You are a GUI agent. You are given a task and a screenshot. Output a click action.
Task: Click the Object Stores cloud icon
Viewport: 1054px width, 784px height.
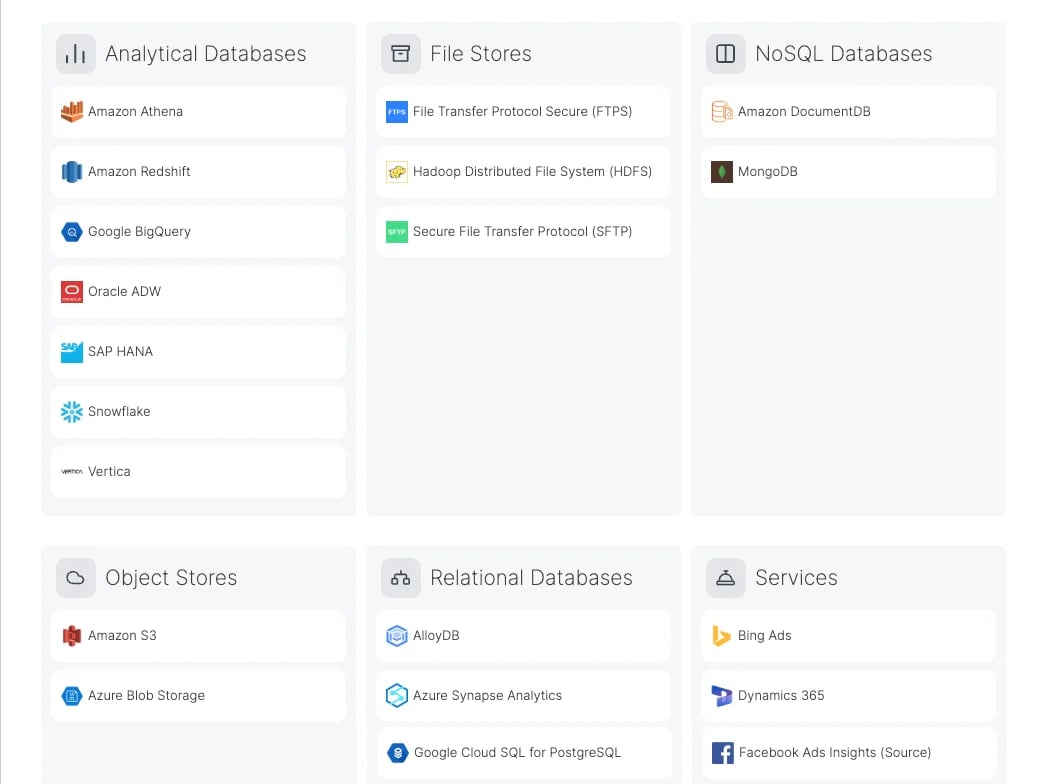tap(75, 578)
